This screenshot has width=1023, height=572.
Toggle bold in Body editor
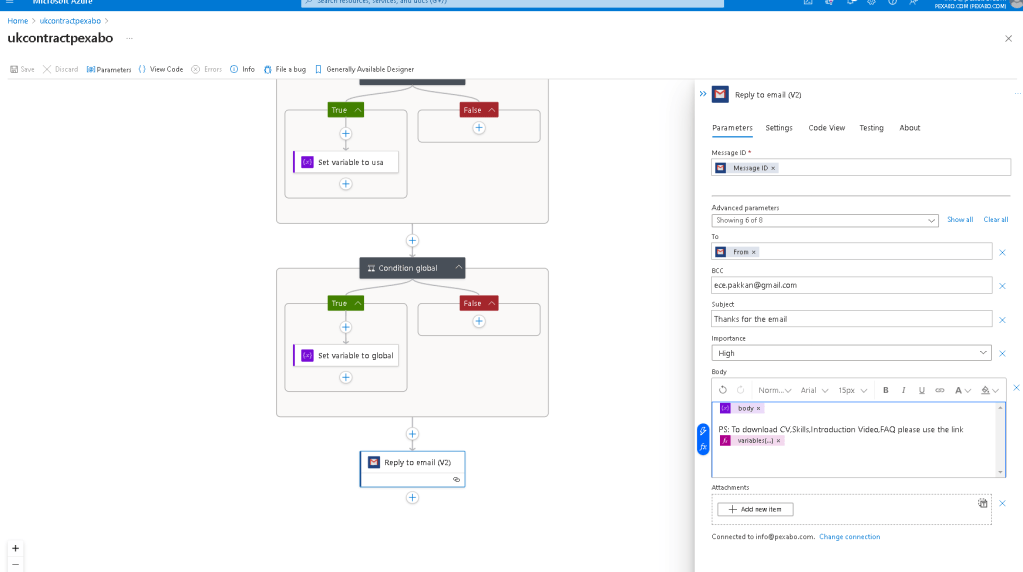click(885, 390)
